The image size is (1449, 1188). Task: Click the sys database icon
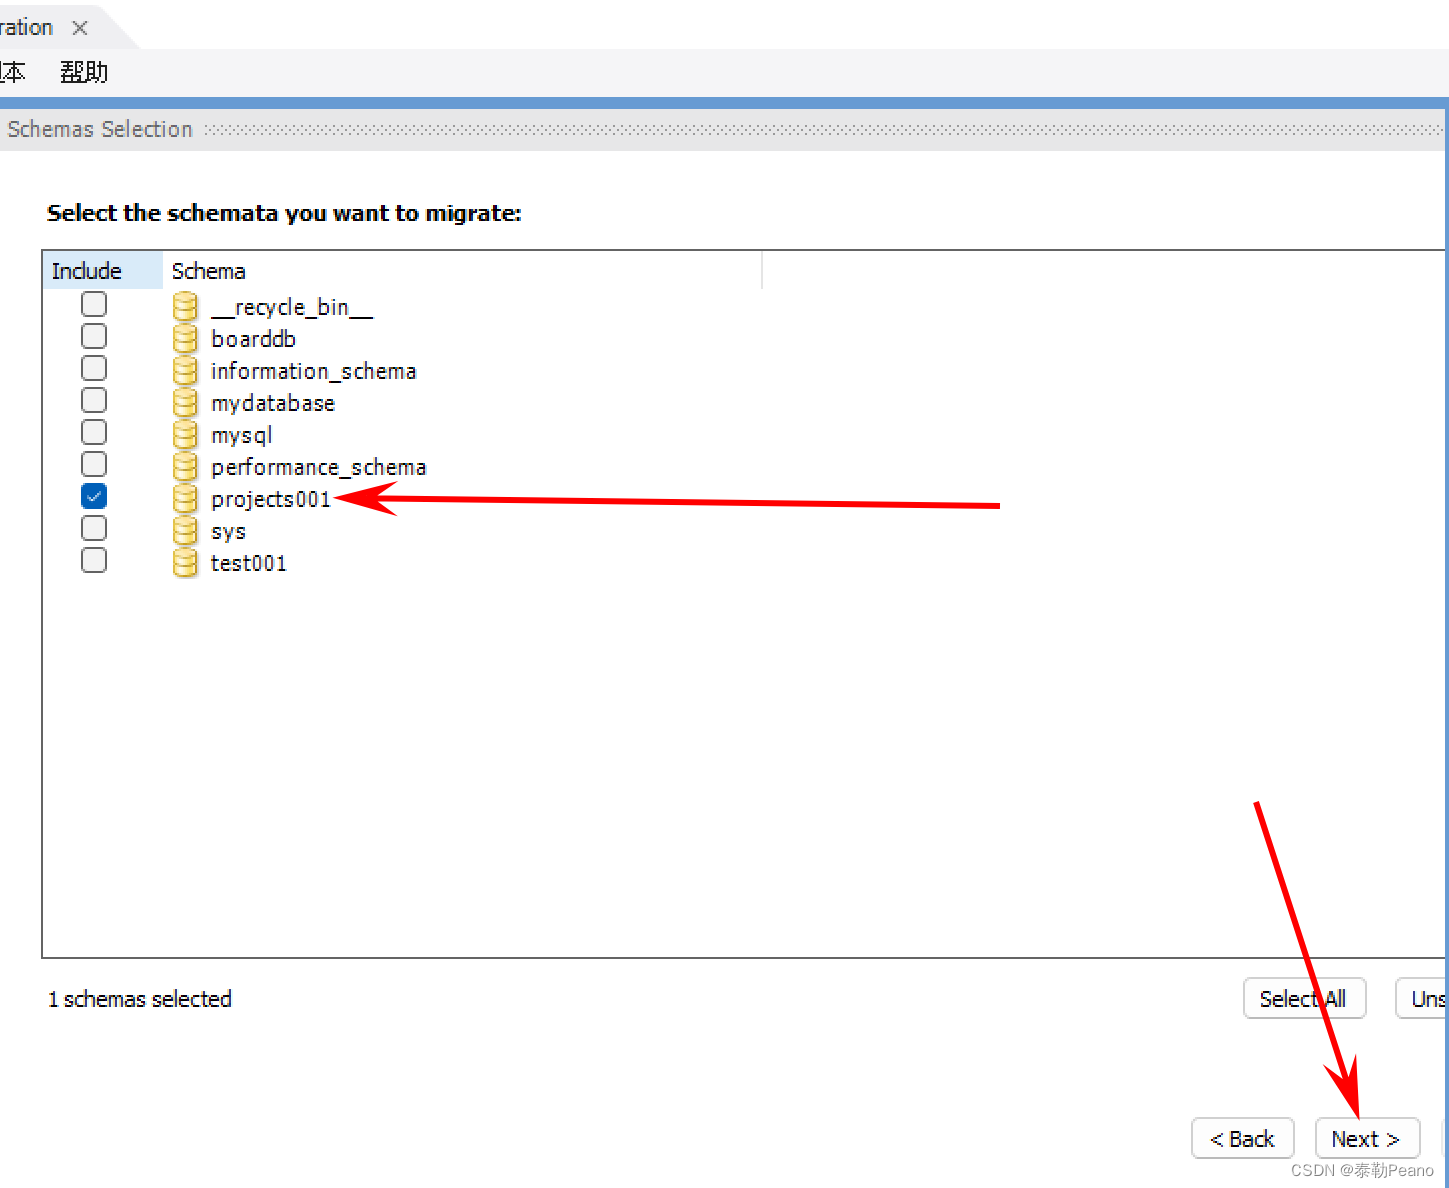[185, 530]
